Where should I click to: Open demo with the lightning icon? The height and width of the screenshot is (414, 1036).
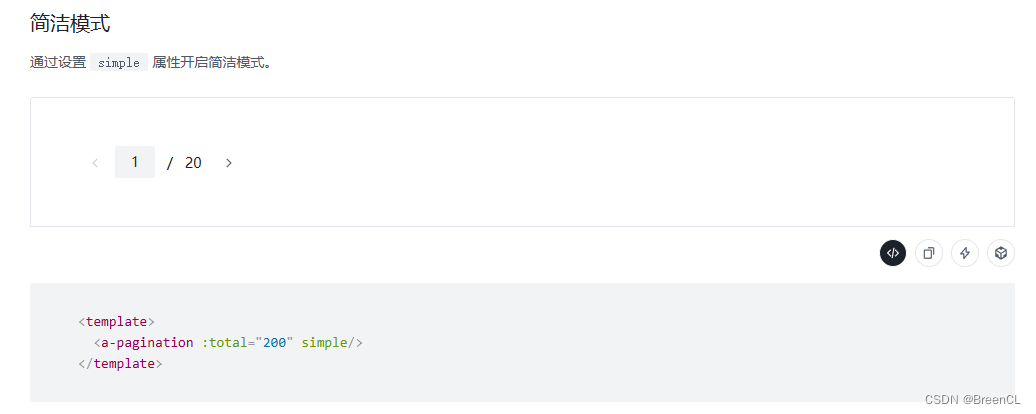(965, 254)
